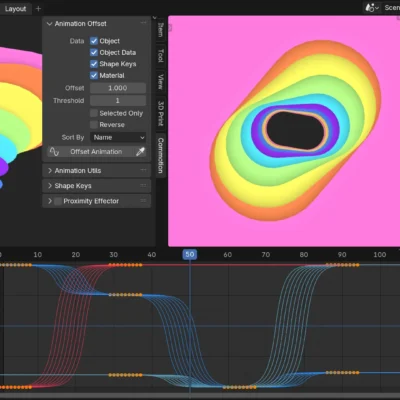Click frame 60 on the timeline ruler

coord(228,255)
